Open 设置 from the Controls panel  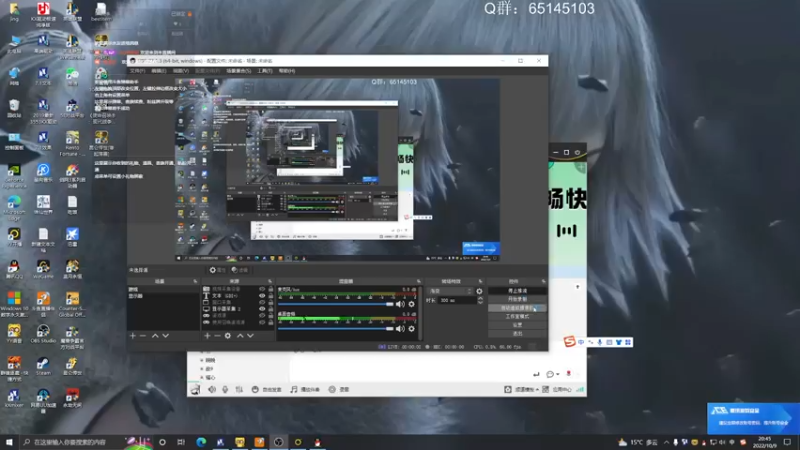pos(517,325)
